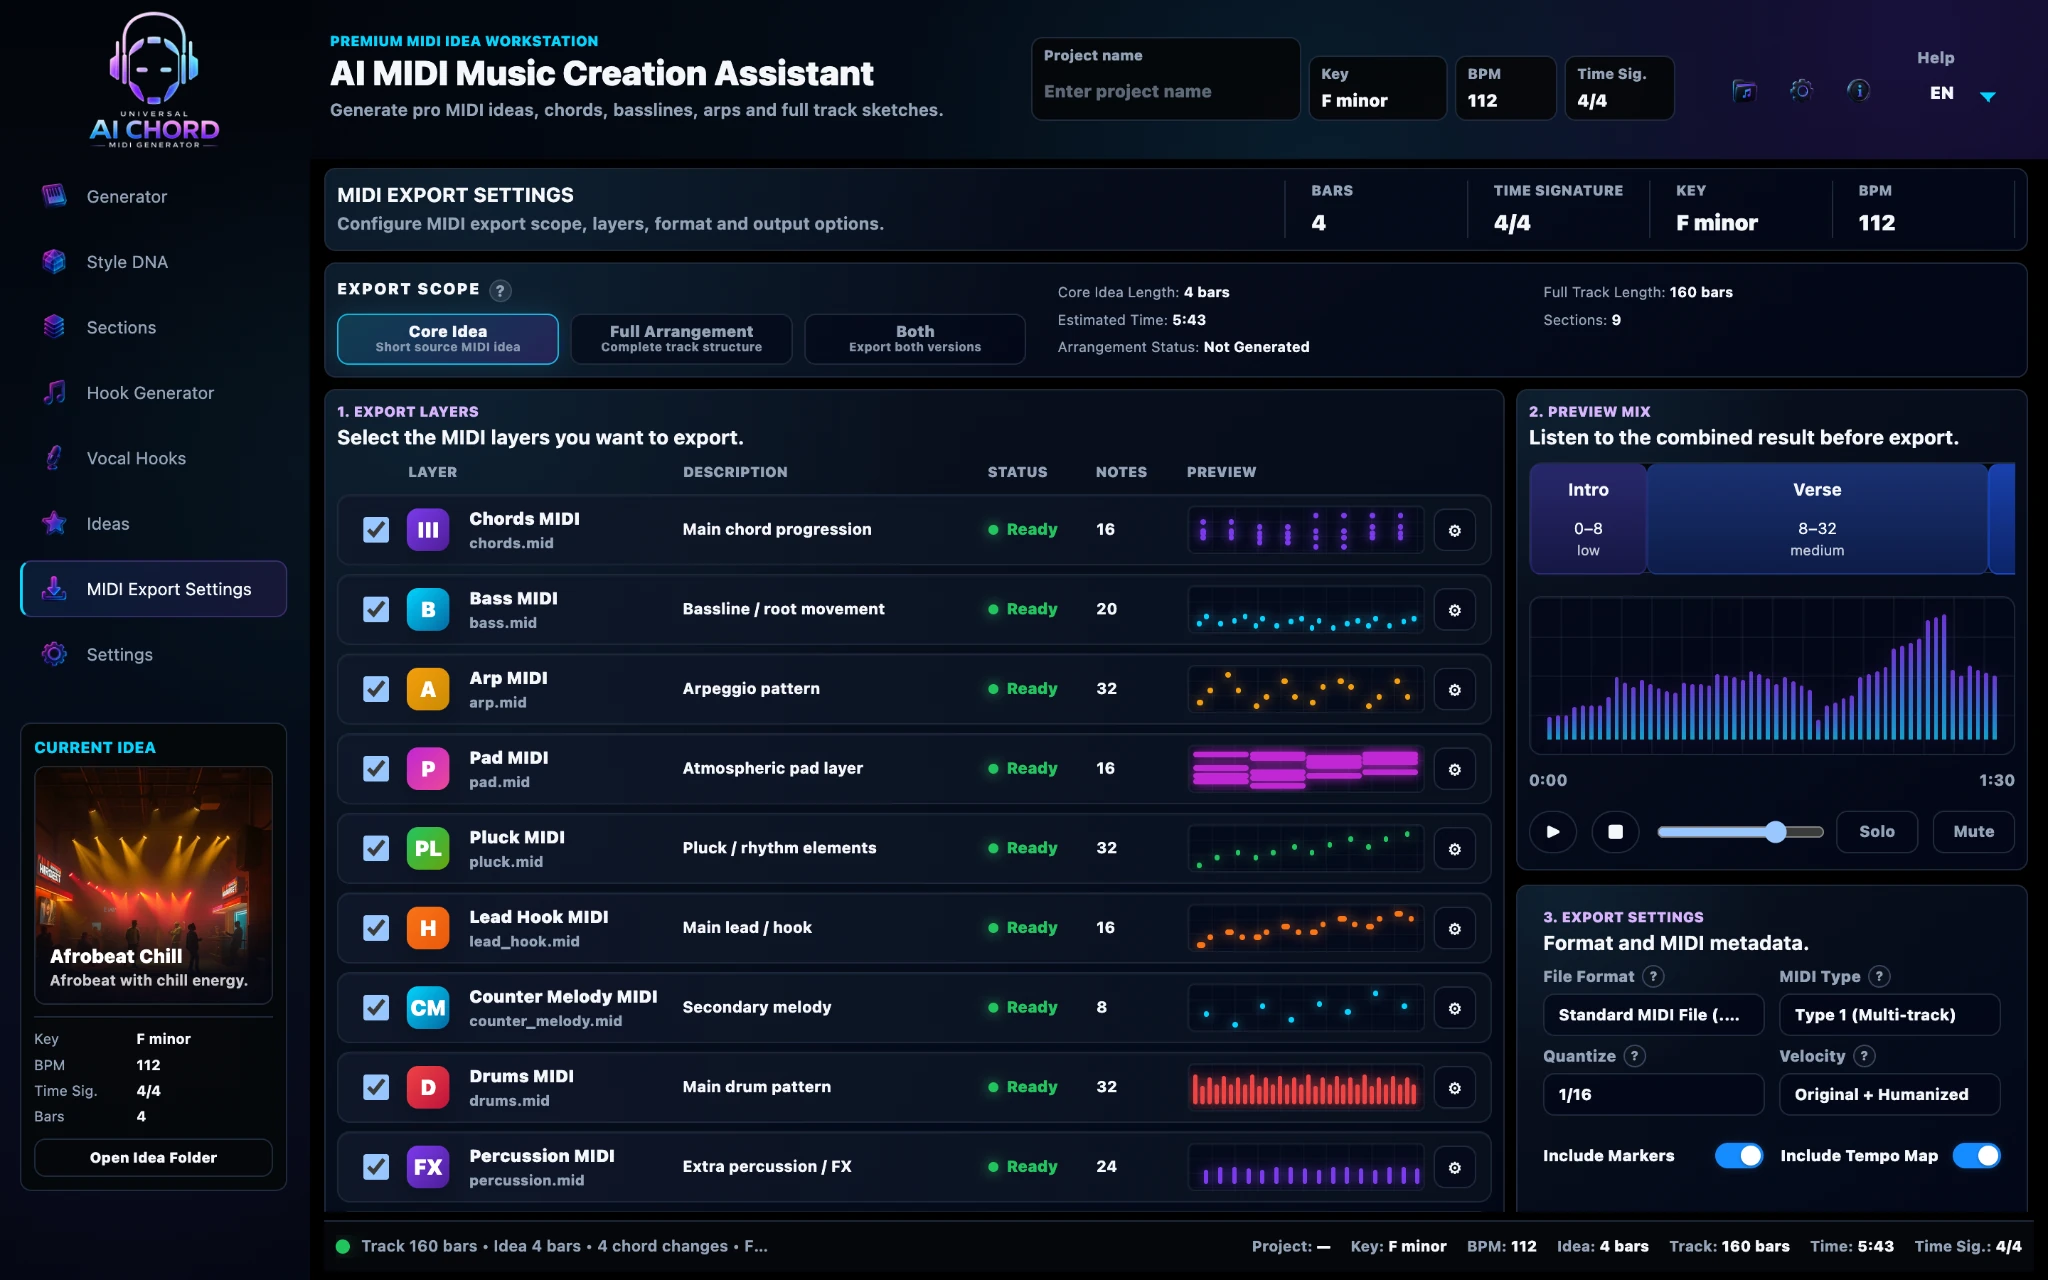
Task: Select the Both export scope option
Action: [915, 339]
